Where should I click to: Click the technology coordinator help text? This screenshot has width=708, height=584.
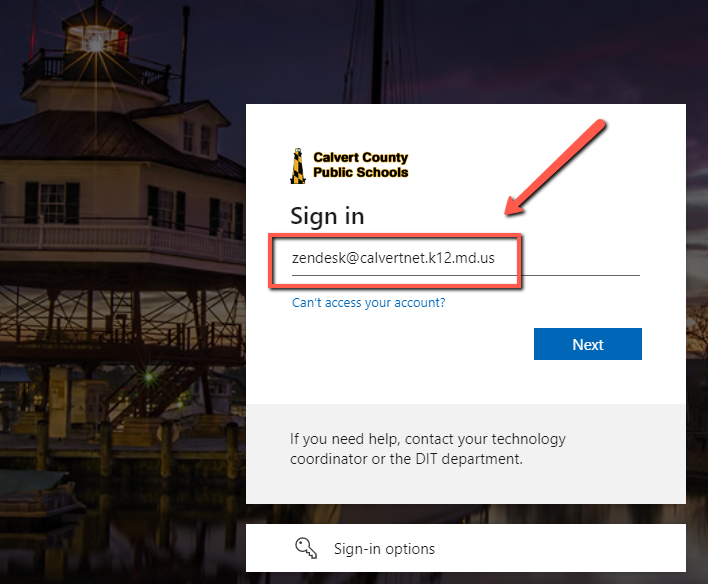(x=427, y=449)
